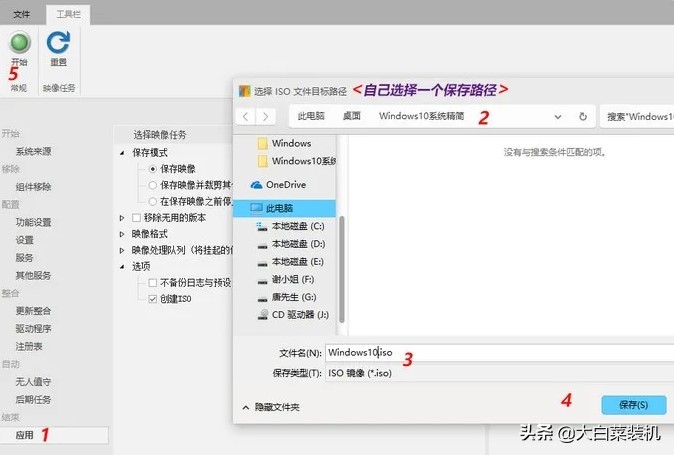Image resolution: width=674 pixels, height=455 pixels.
Task: Open 本地磁盘 (E:) drive
Action: [290, 262]
